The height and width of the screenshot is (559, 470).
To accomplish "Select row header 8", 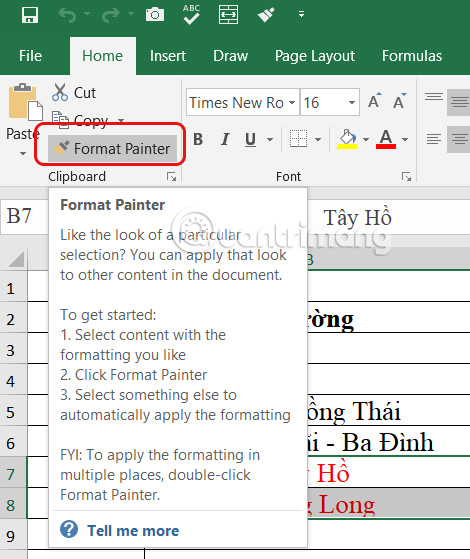I will click(x=13, y=504).
